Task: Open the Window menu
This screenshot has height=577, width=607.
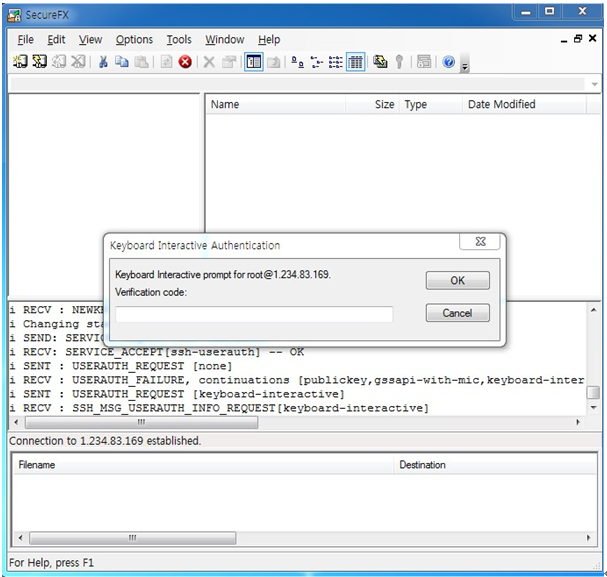Action: [225, 39]
